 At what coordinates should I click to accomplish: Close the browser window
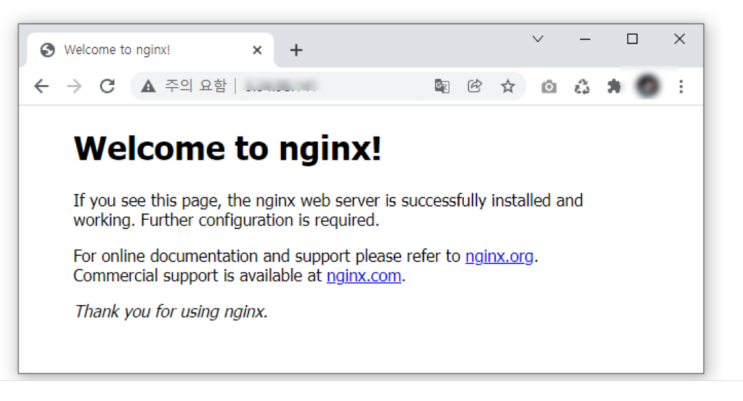click(x=680, y=39)
